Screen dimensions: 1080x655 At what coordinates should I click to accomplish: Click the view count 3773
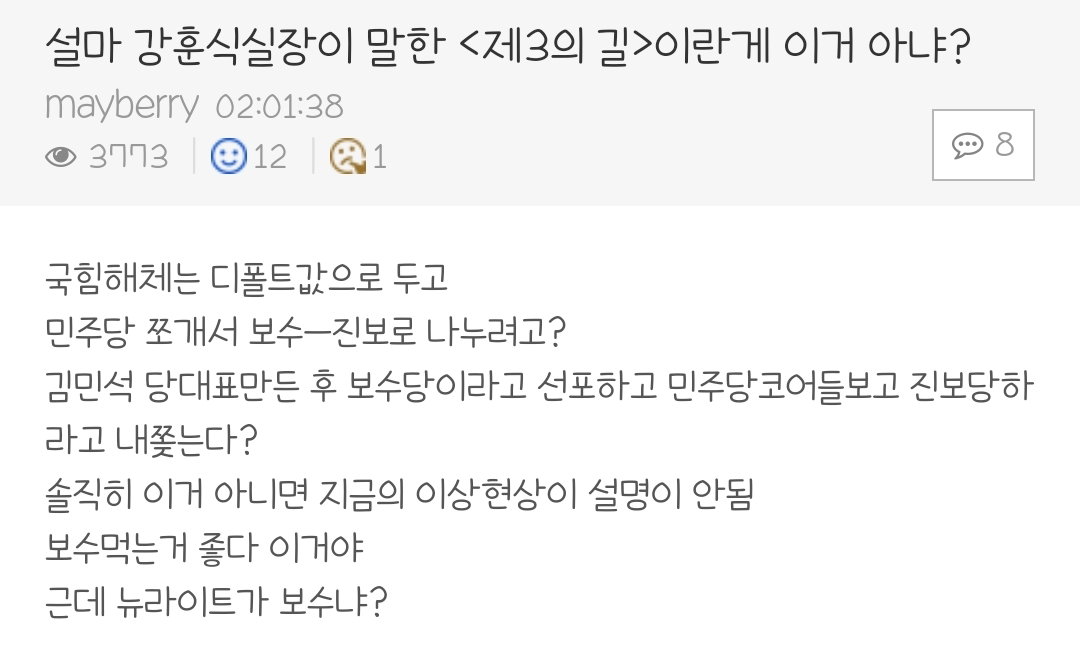click(x=129, y=157)
